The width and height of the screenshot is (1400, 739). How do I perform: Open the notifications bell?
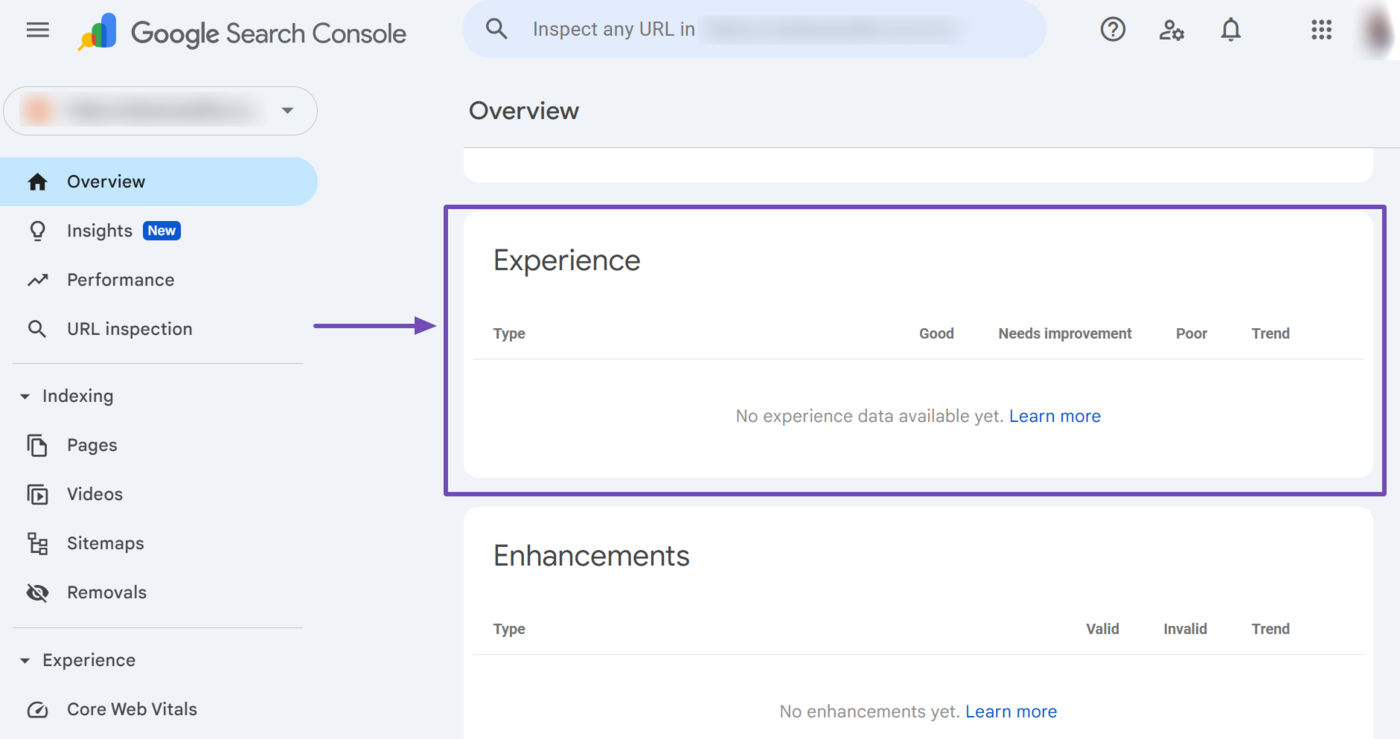(1230, 30)
